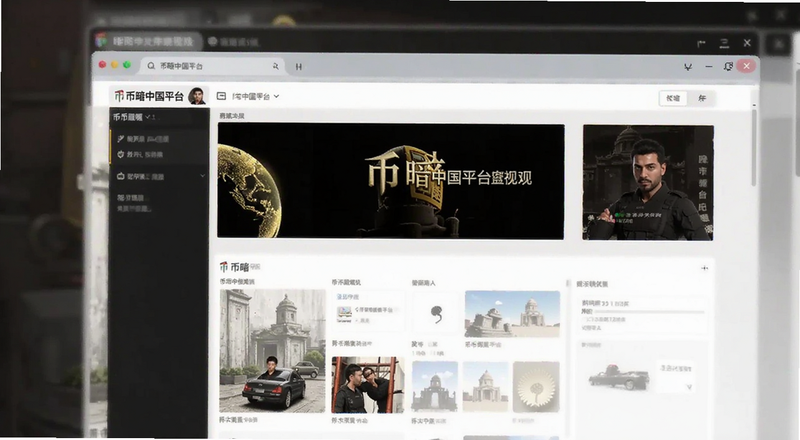The height and width of the screenshot is (440, 800).
Task: Click the down-arrow icon in the front window's title bar
Action: [x=688, y=66]
